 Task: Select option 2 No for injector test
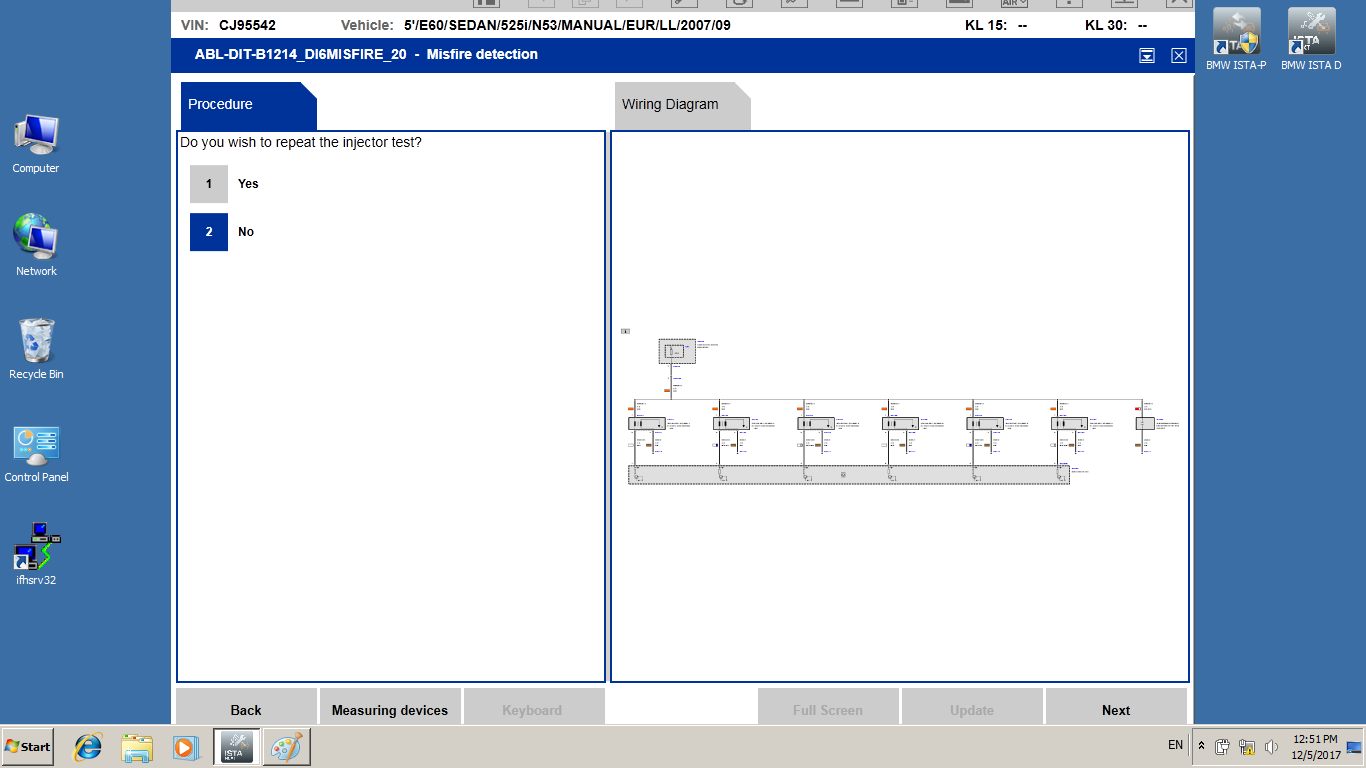click(209, 232)
